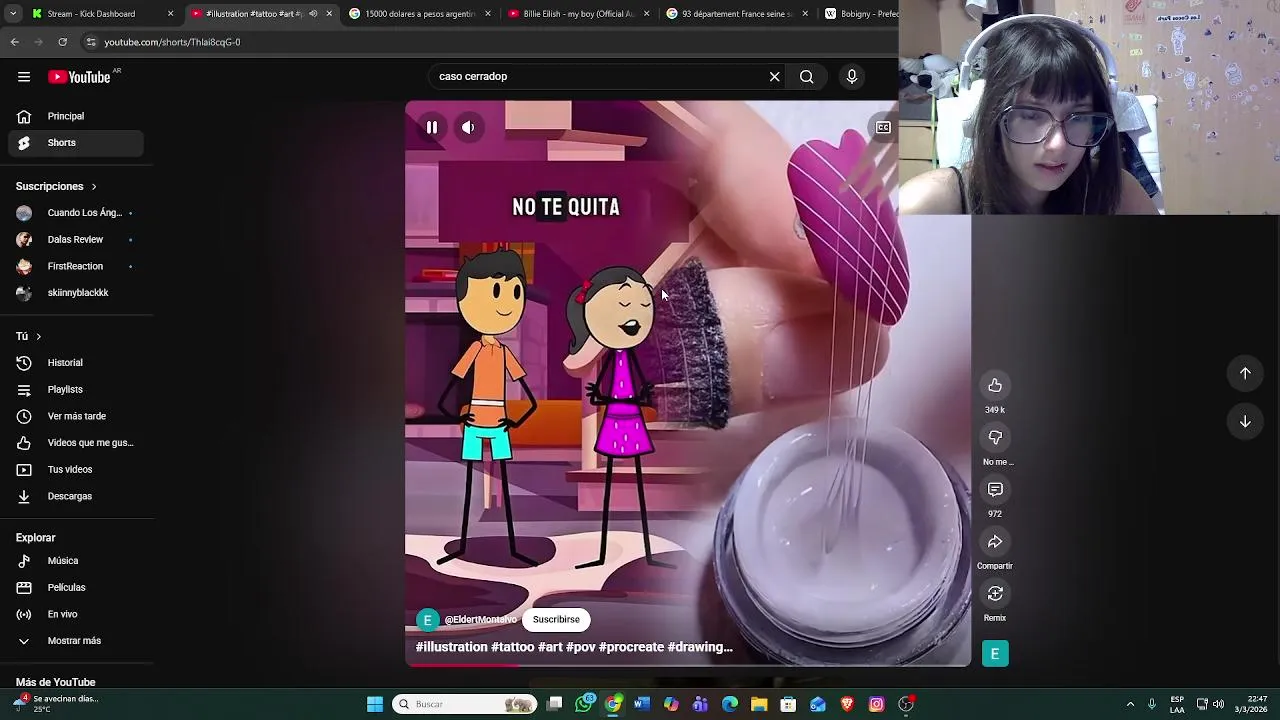Open skiinnyblackkk channel
Viewport: 1280px width, 720px height.
click(76, 293)
